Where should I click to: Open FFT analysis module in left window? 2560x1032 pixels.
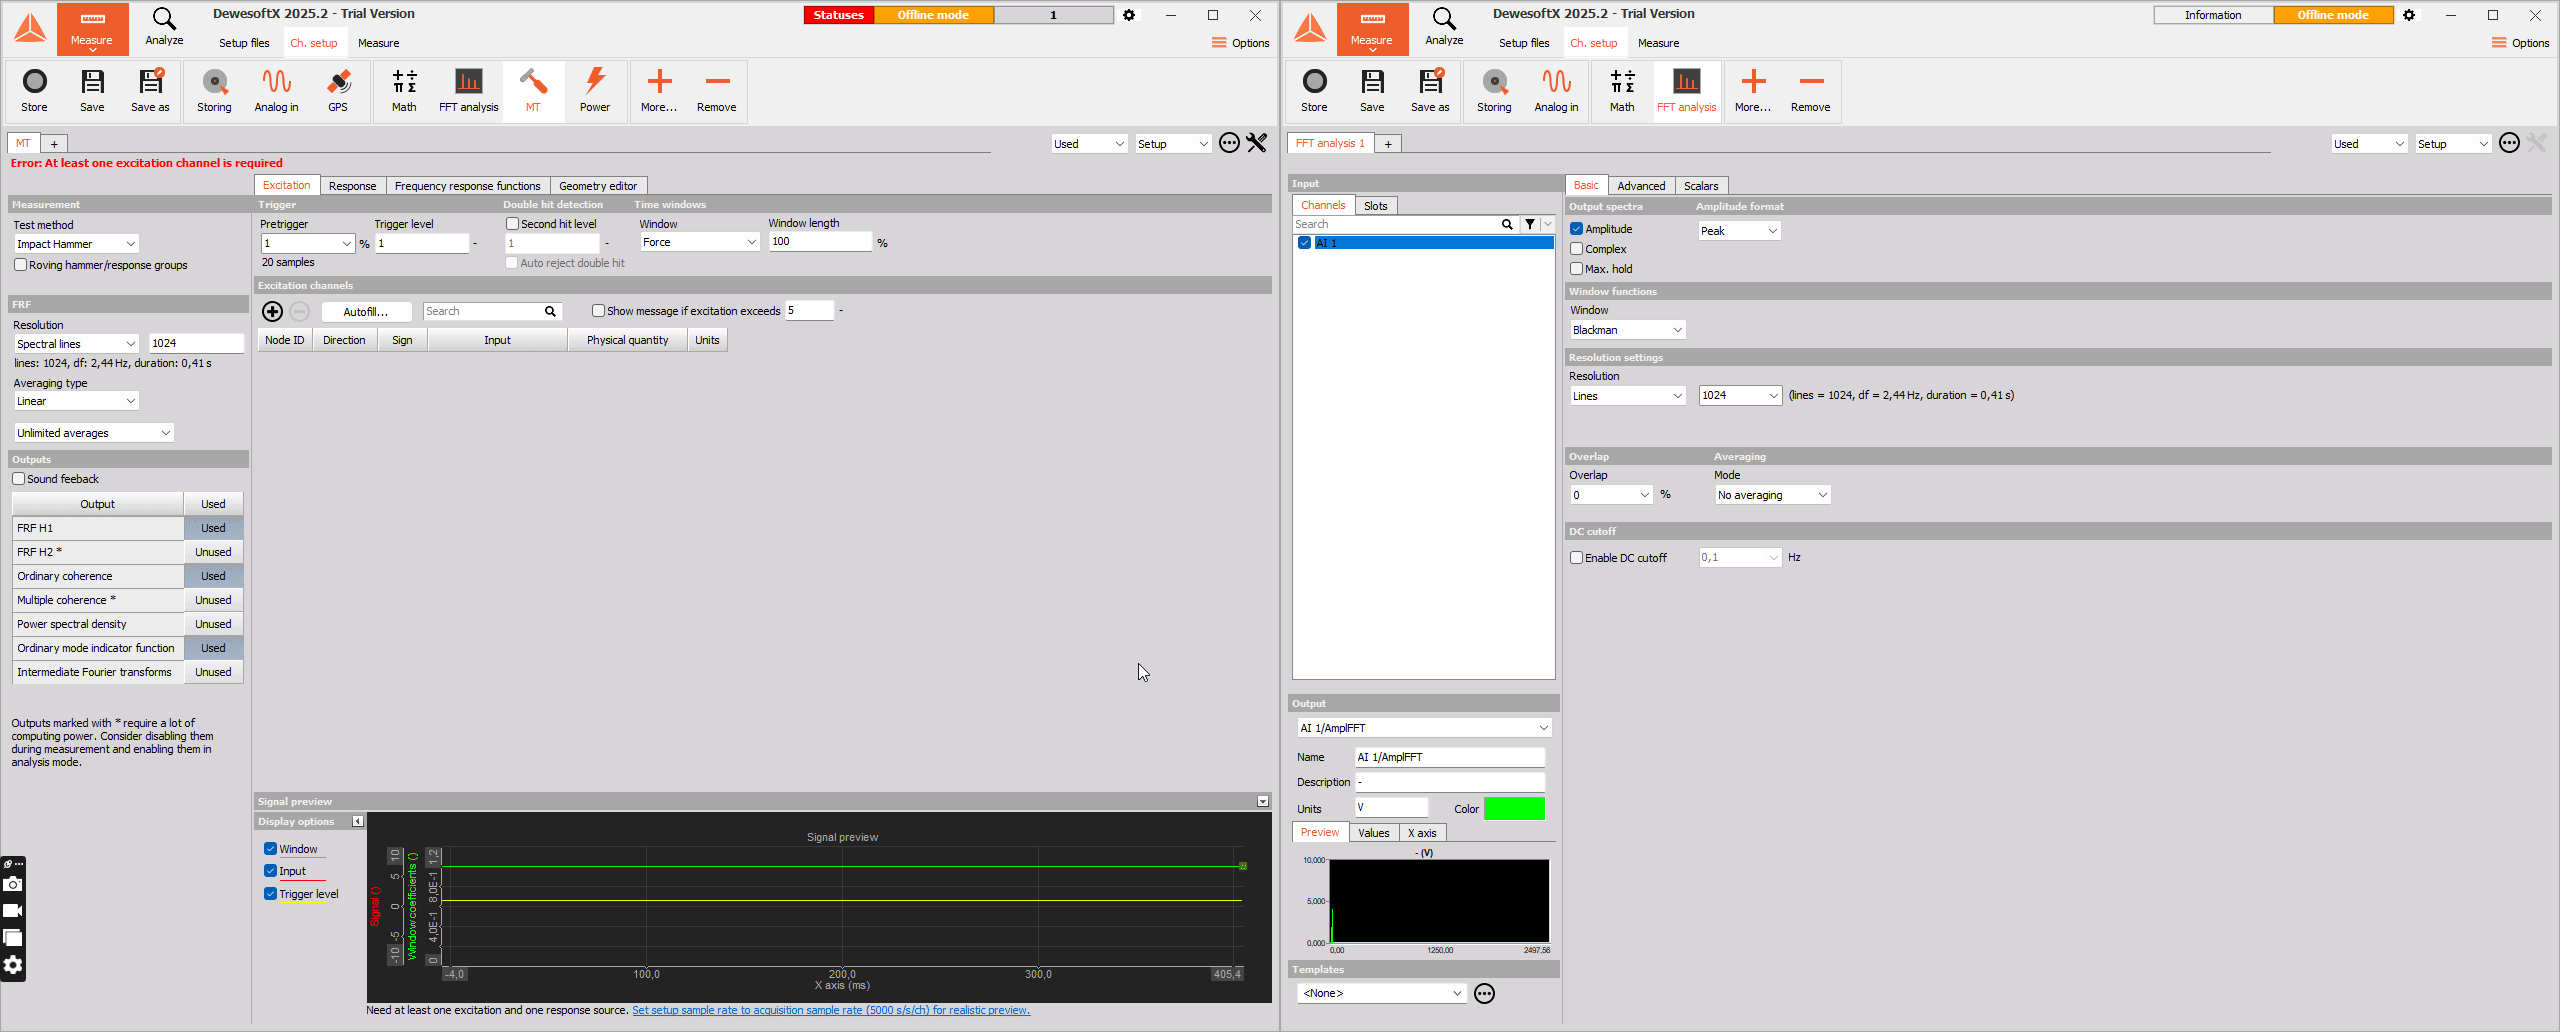pos(468,91)
